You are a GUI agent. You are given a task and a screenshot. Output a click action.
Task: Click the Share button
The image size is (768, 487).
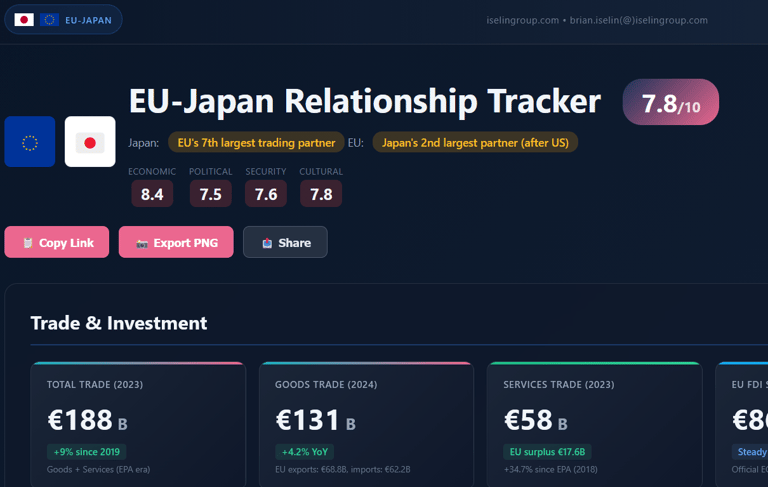point(285,242)
